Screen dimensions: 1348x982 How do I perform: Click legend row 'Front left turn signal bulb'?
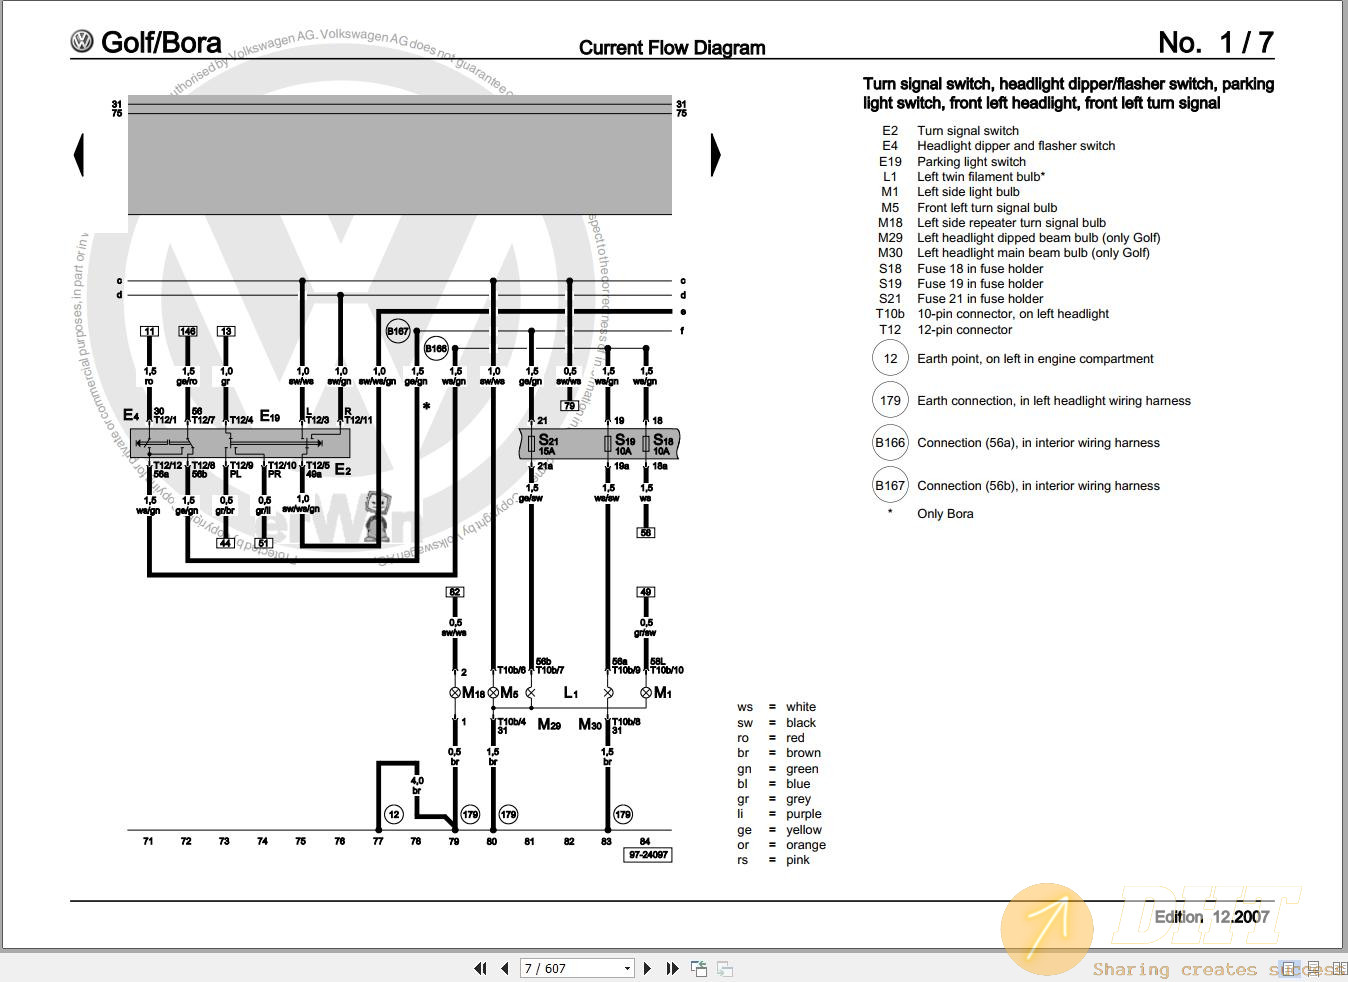(987, 207)
